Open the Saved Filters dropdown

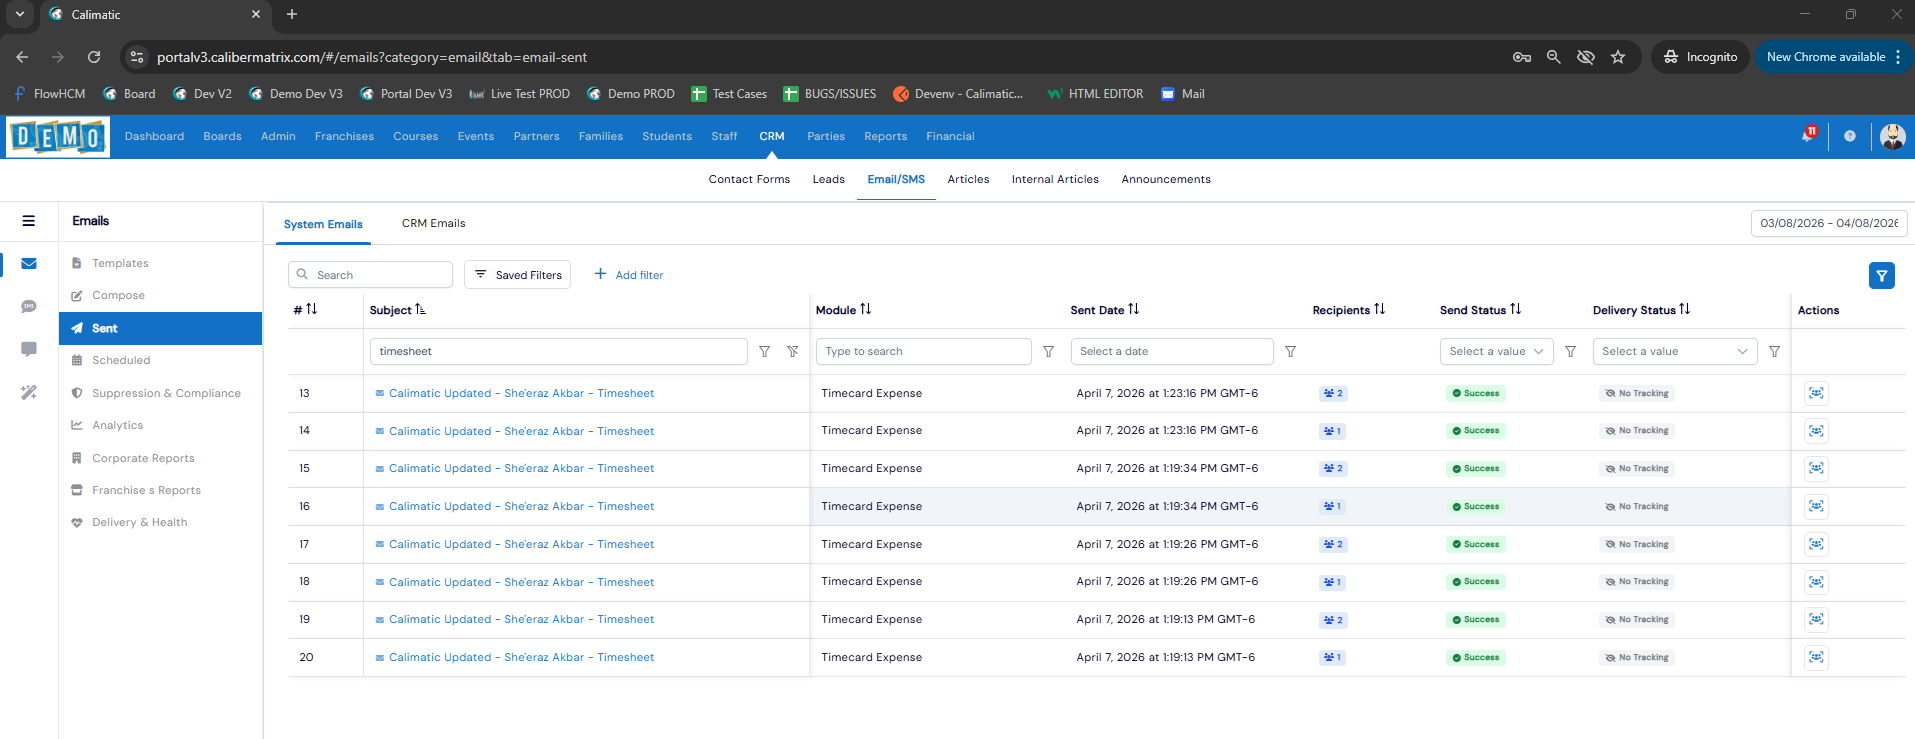pos(518,275)
